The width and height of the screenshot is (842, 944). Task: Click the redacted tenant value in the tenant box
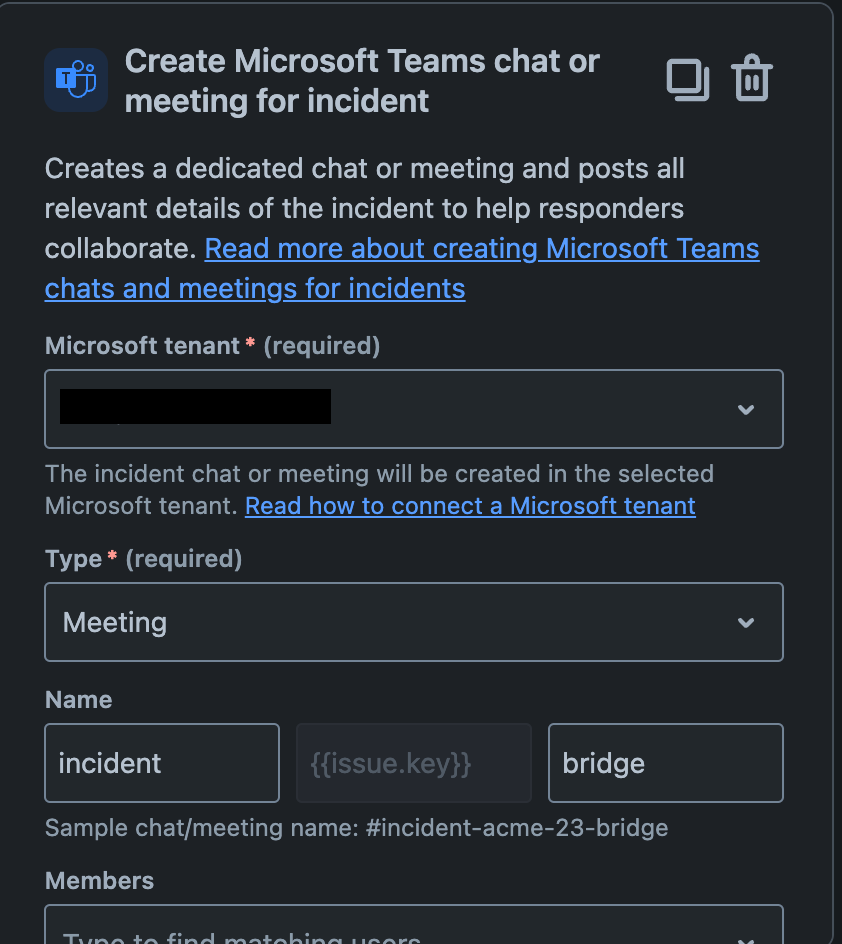195,407
